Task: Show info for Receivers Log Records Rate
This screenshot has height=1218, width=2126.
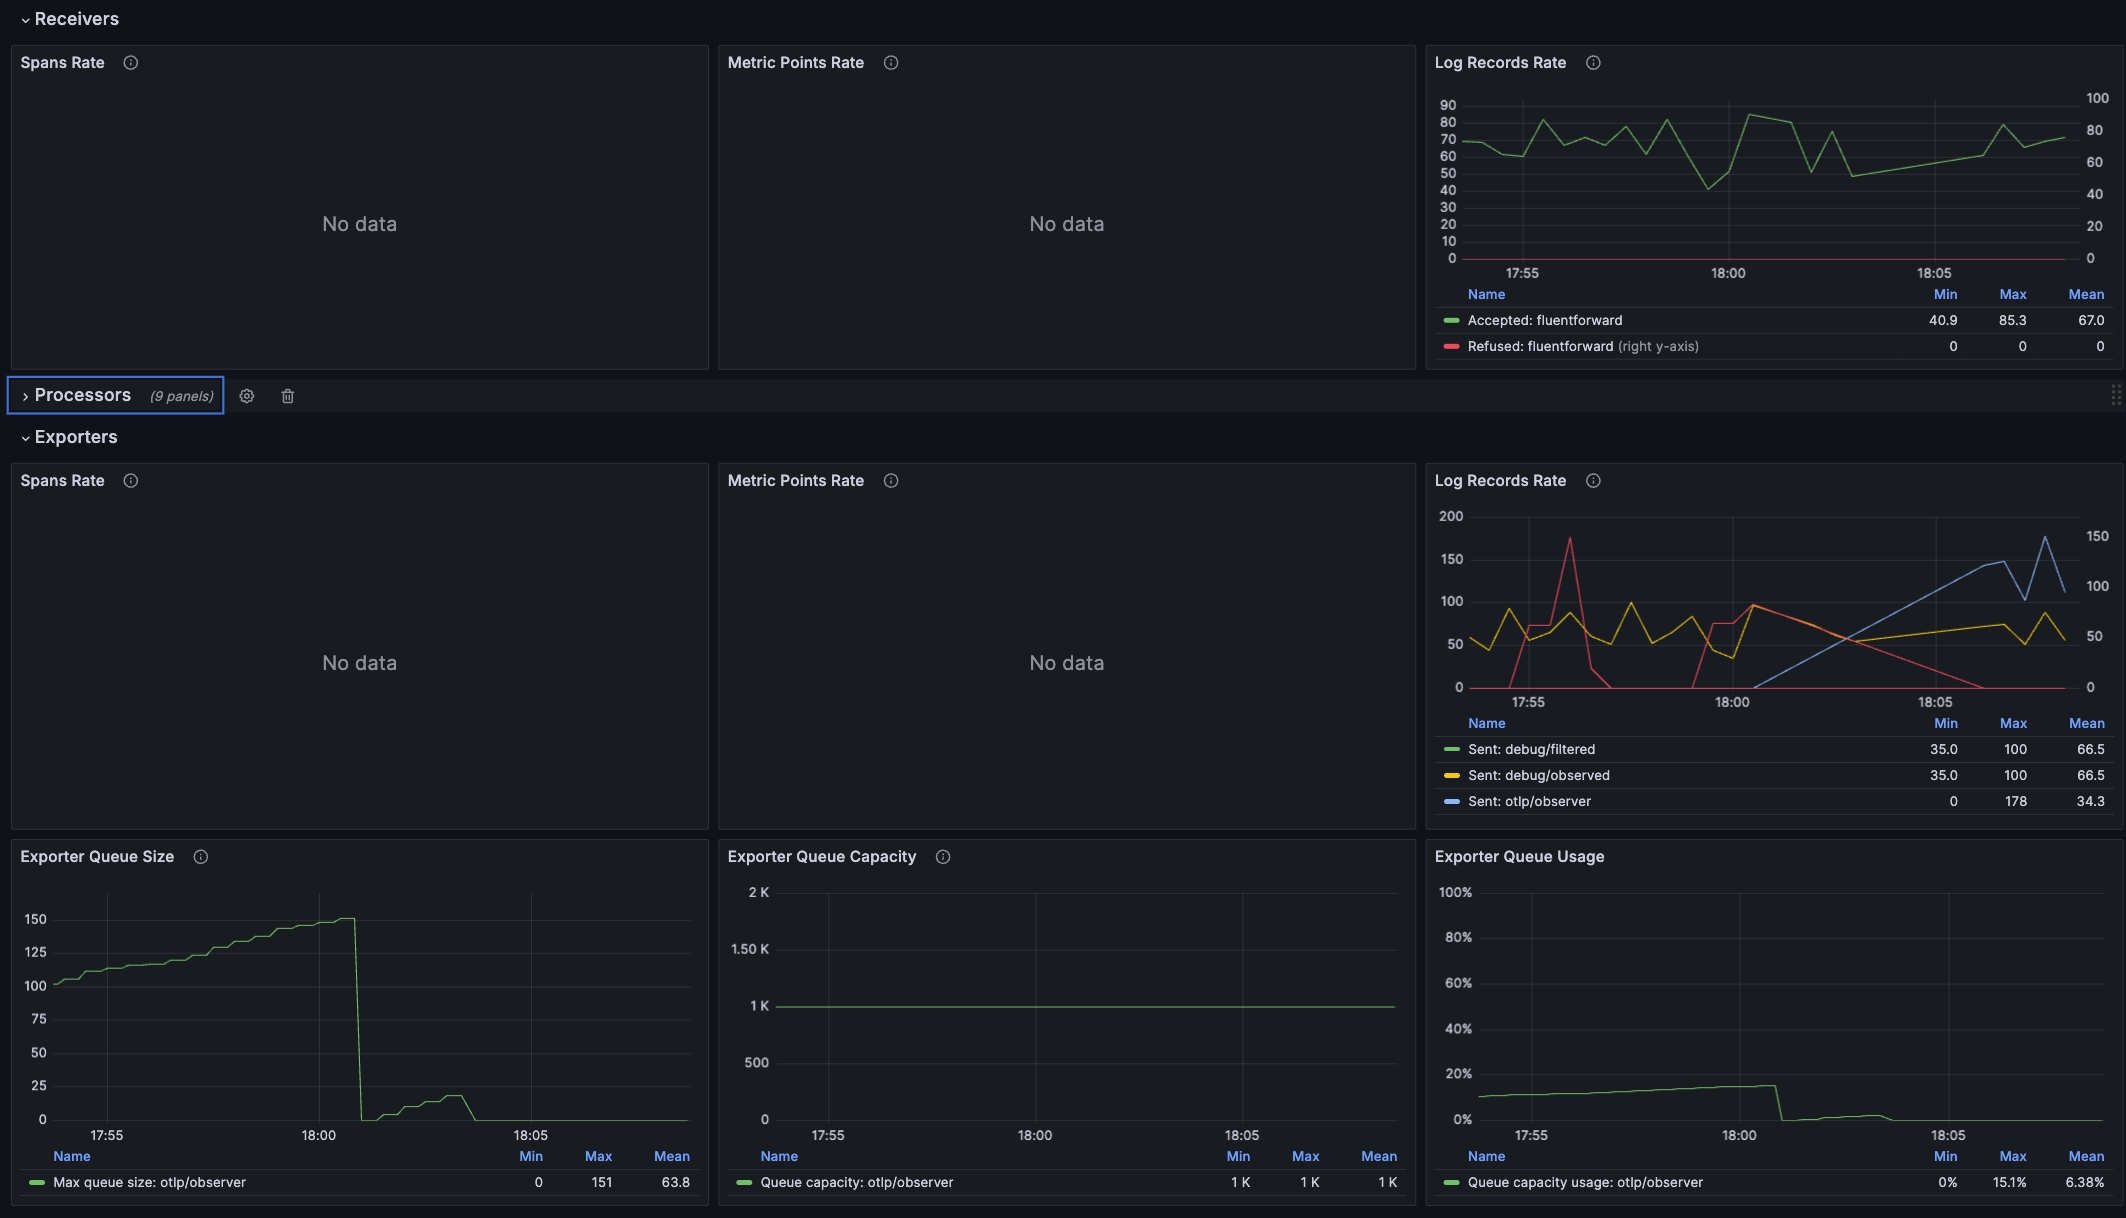Action: click(x=1593, y=63)
